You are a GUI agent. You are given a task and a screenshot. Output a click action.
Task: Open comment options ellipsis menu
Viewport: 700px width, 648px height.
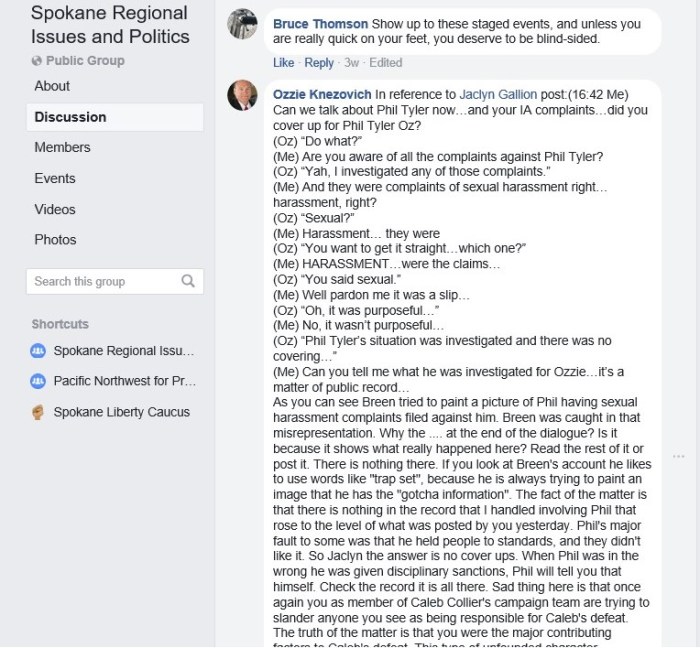680,455
